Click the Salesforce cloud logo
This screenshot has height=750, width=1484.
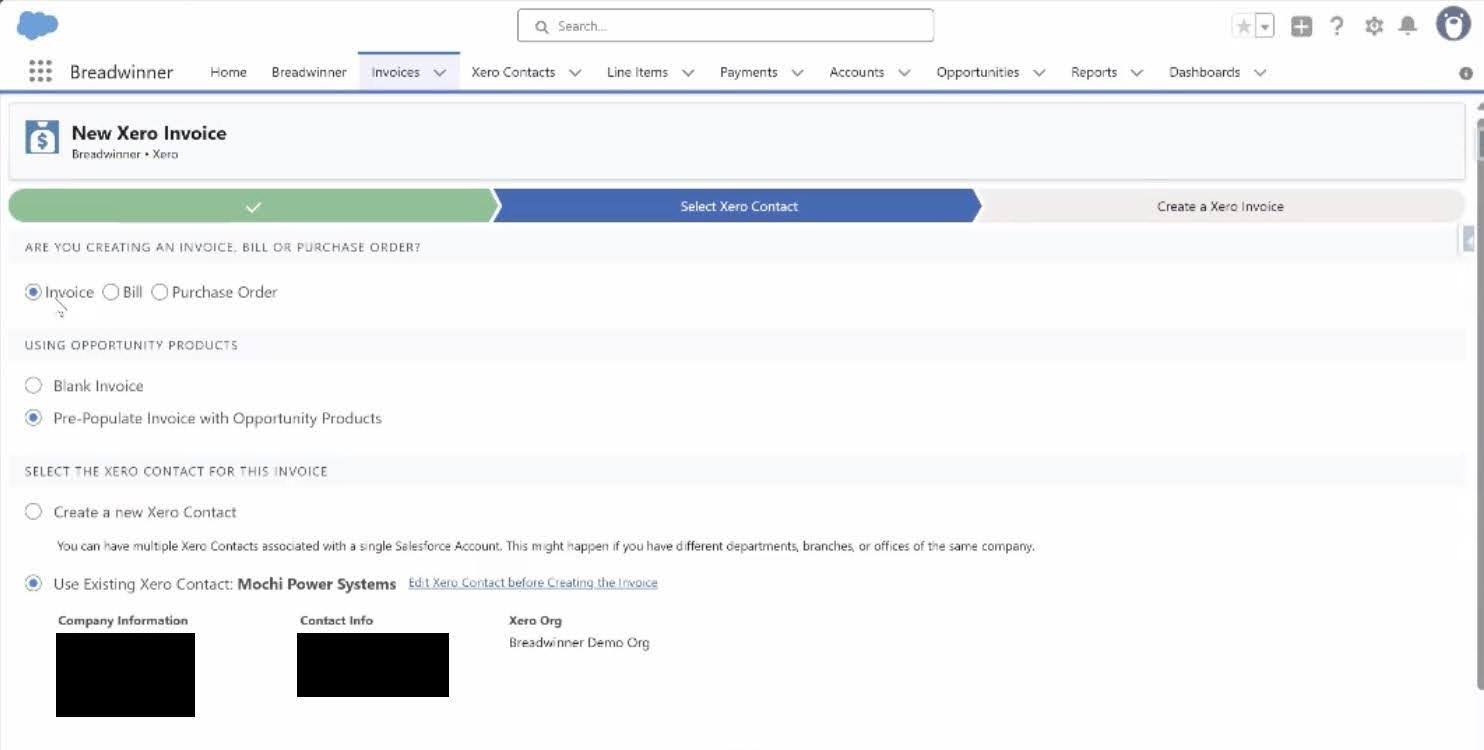click(38, 25)
